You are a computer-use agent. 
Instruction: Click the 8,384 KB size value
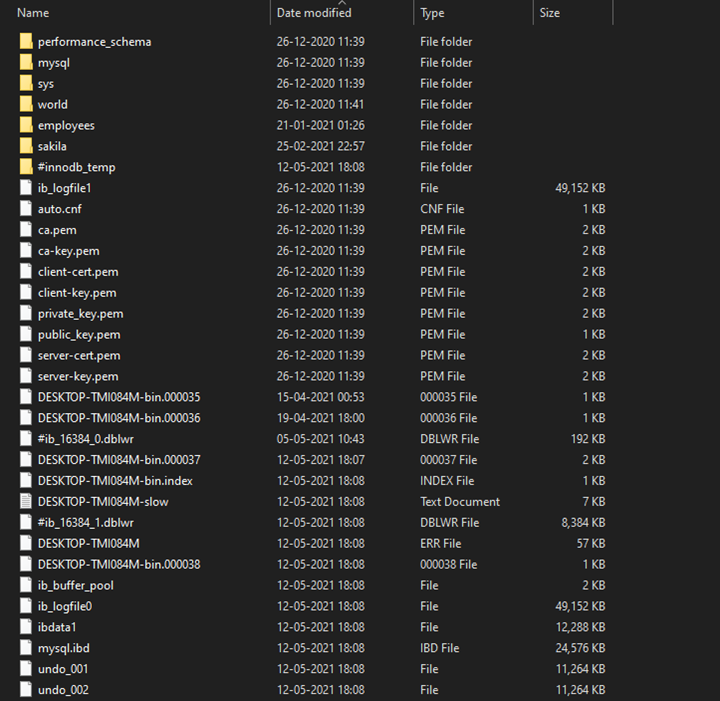coord(583,522)
